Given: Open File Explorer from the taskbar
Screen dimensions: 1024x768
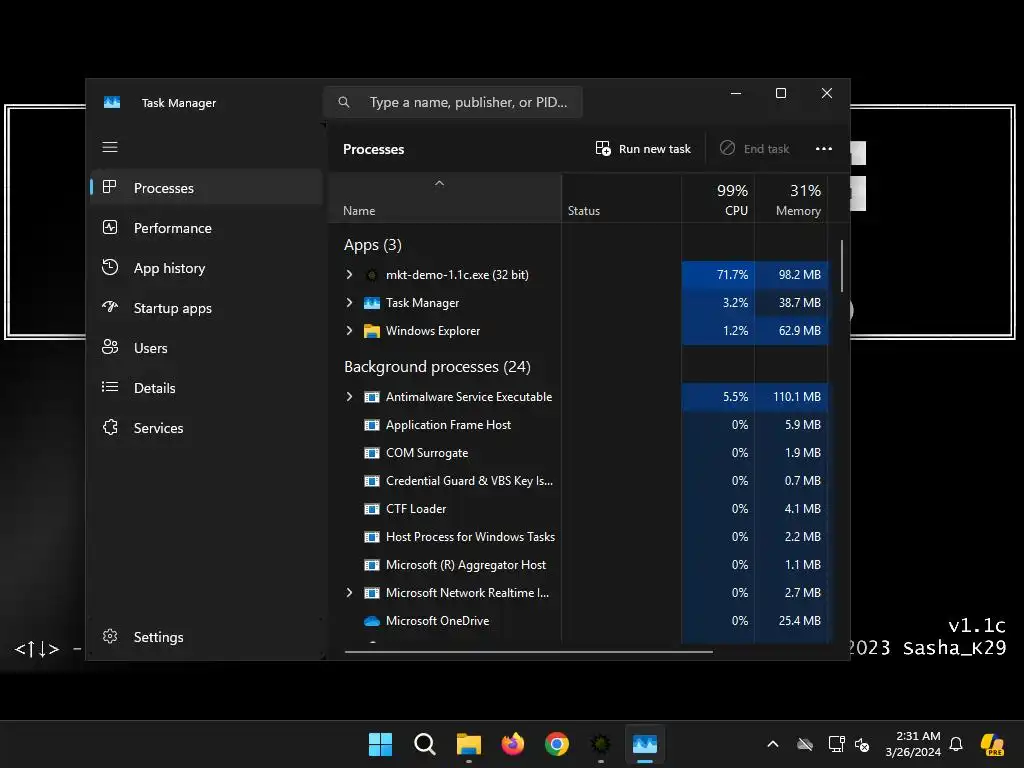Looking at the screenshot, I should (x=468, y=744).
